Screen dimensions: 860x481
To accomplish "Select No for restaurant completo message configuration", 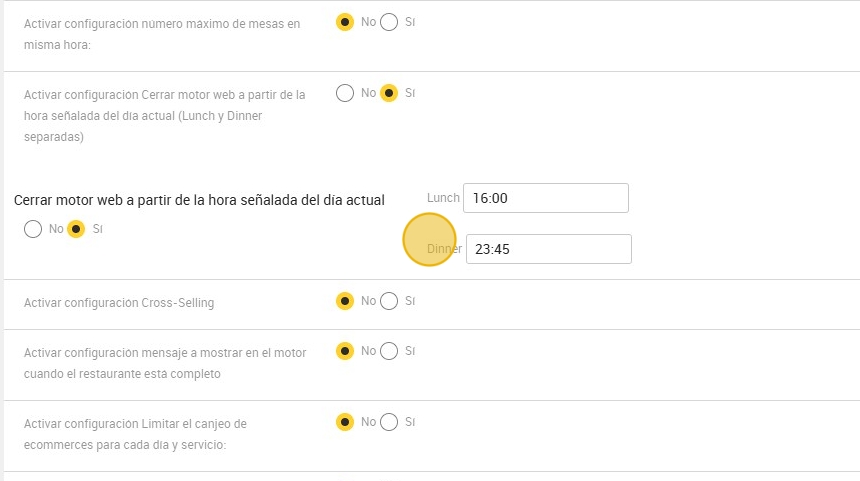I will click(x=345, y=351).
